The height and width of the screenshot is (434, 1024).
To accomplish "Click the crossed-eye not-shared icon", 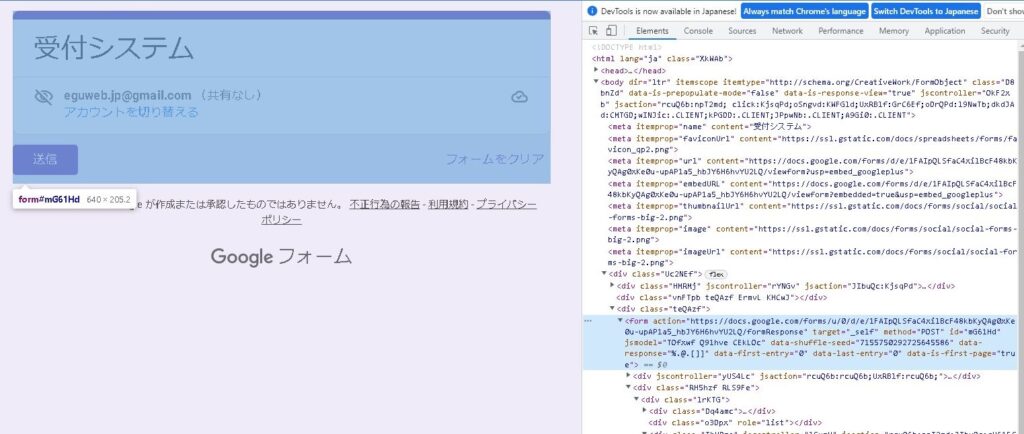I will click(42, 97).
